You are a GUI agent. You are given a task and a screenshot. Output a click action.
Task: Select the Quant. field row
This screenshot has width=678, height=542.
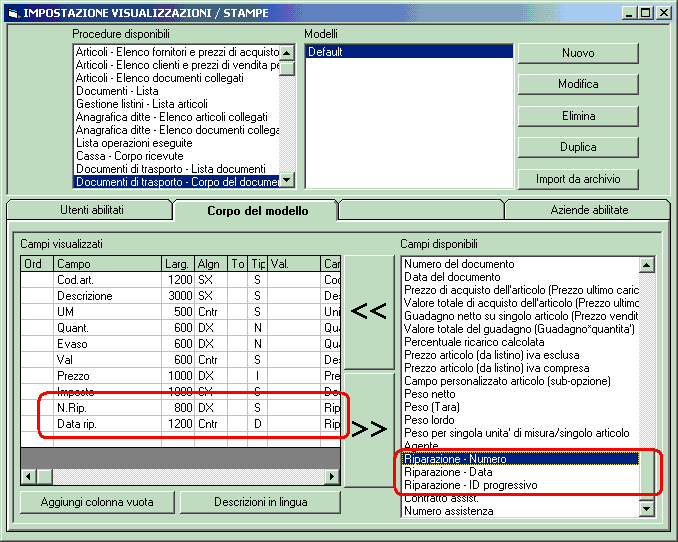(x=181, y=328)
